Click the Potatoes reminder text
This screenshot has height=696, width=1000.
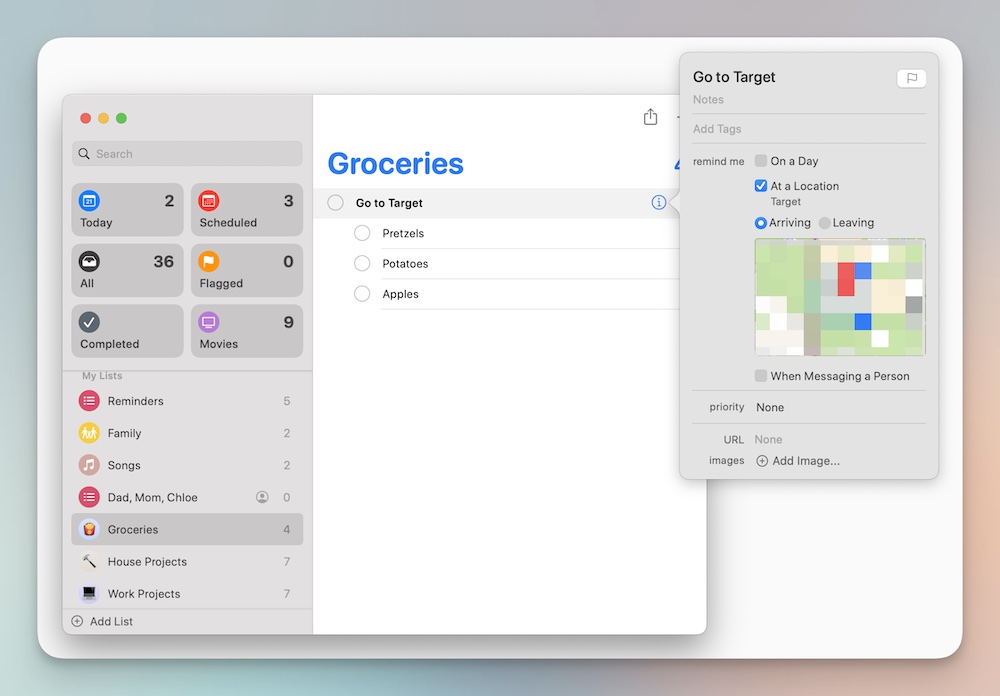(x=405, y=263)
